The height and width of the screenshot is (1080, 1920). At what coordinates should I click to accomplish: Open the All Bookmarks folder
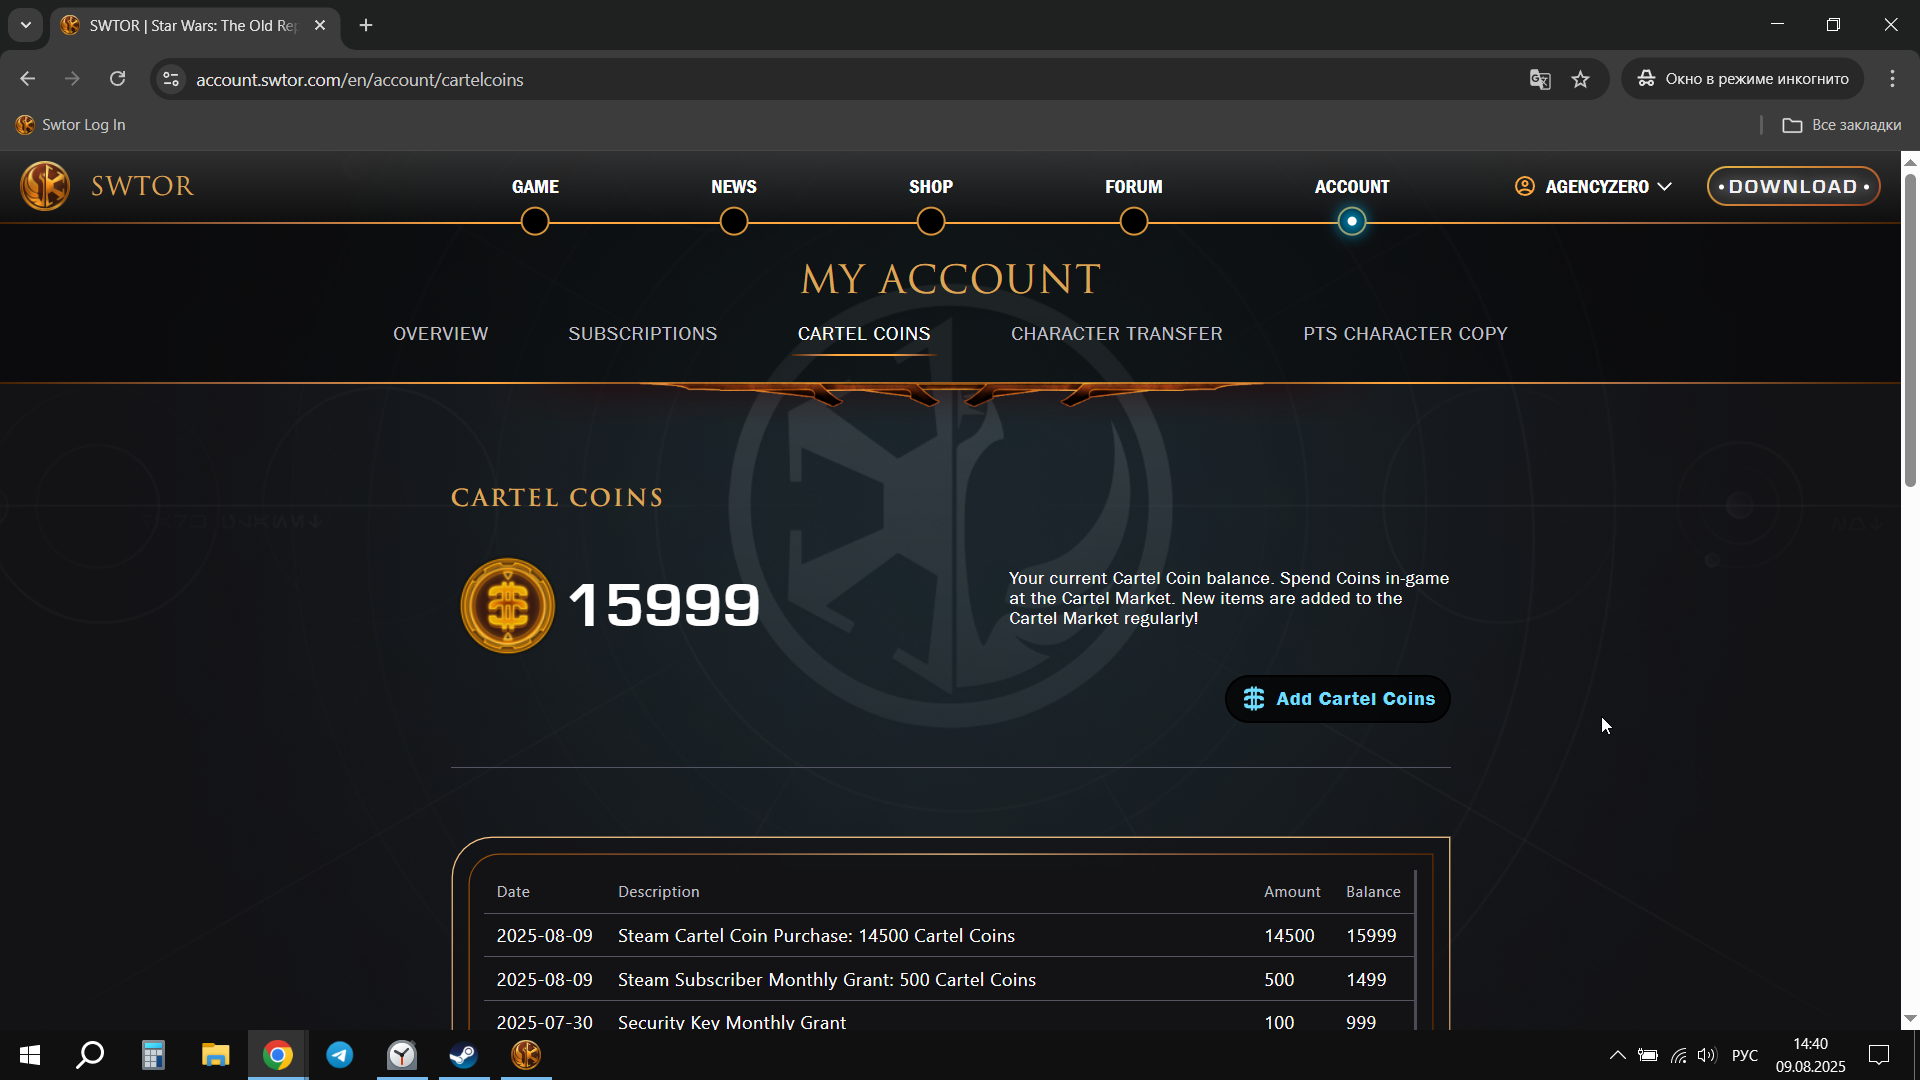1842,125
